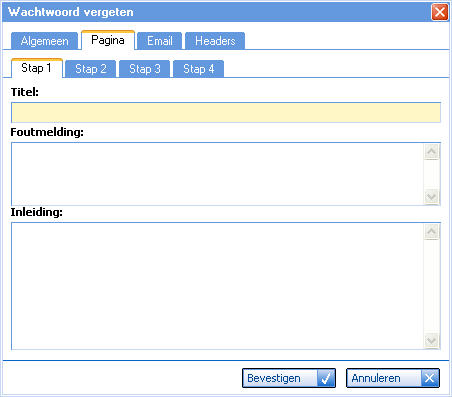Close the Wachtwoord vergeten dialog
This screenshot has height=397, width=452.
pos(440,12)
